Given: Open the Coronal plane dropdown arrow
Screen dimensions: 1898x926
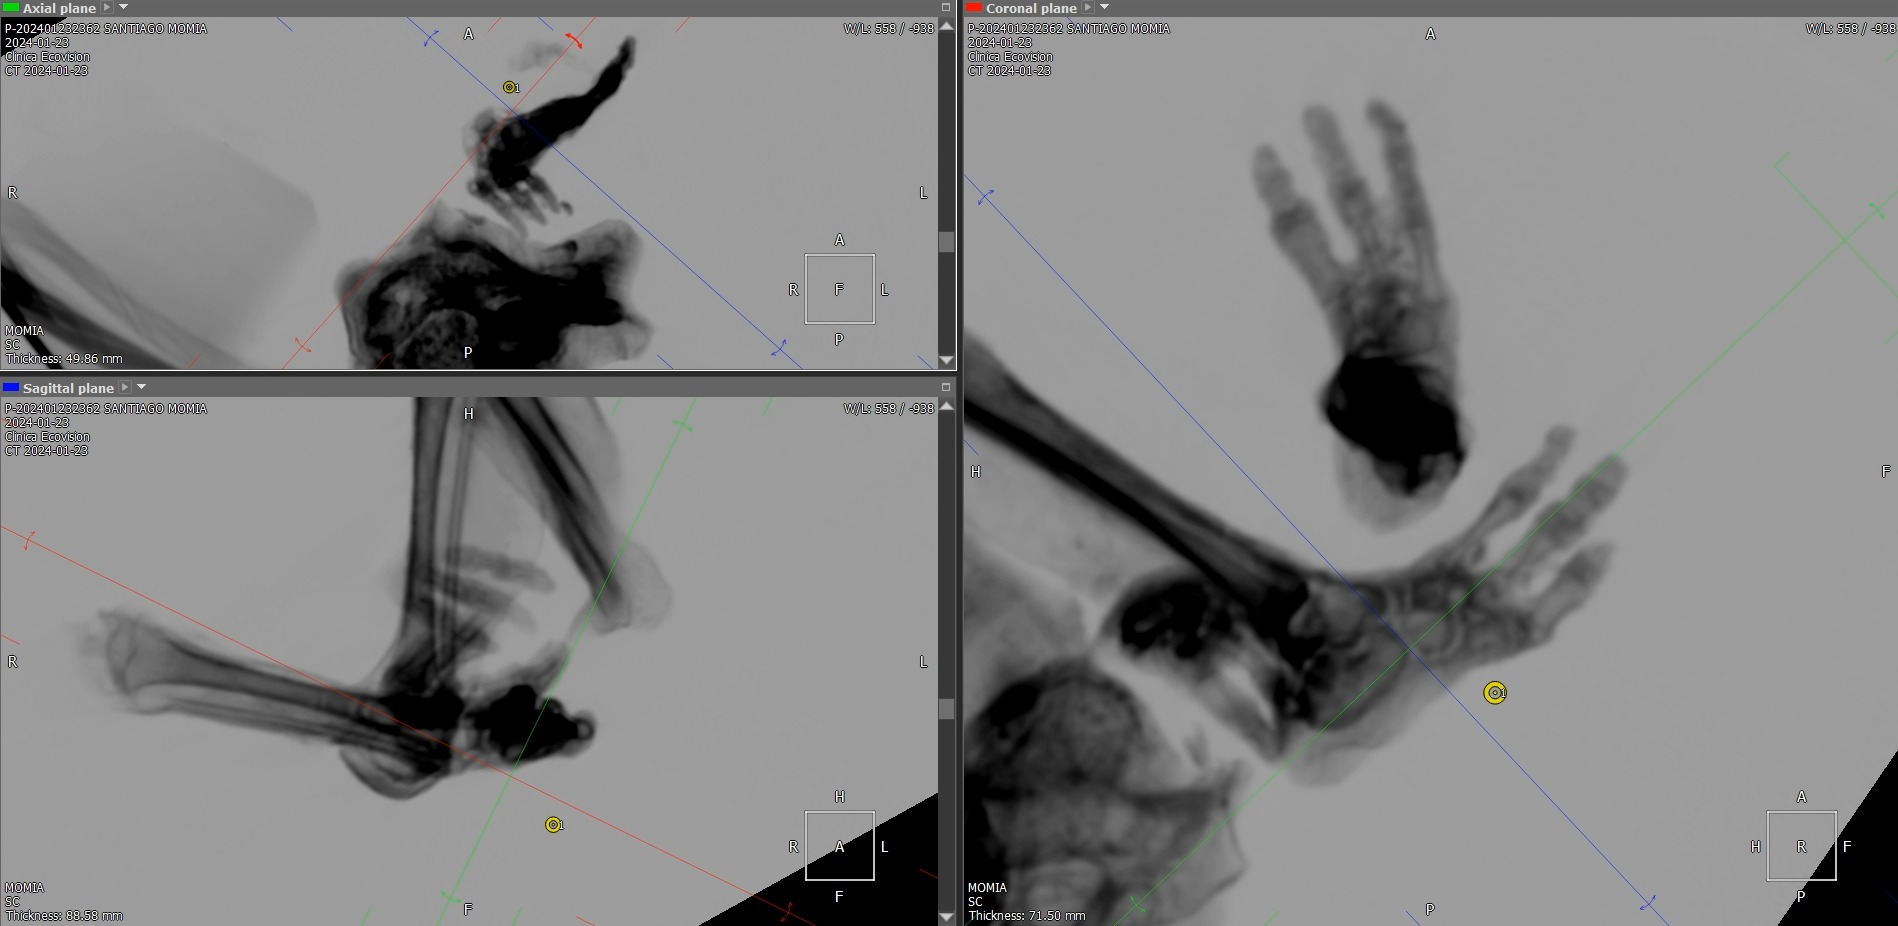Looking at the screenshot, I should (1105, 7).
